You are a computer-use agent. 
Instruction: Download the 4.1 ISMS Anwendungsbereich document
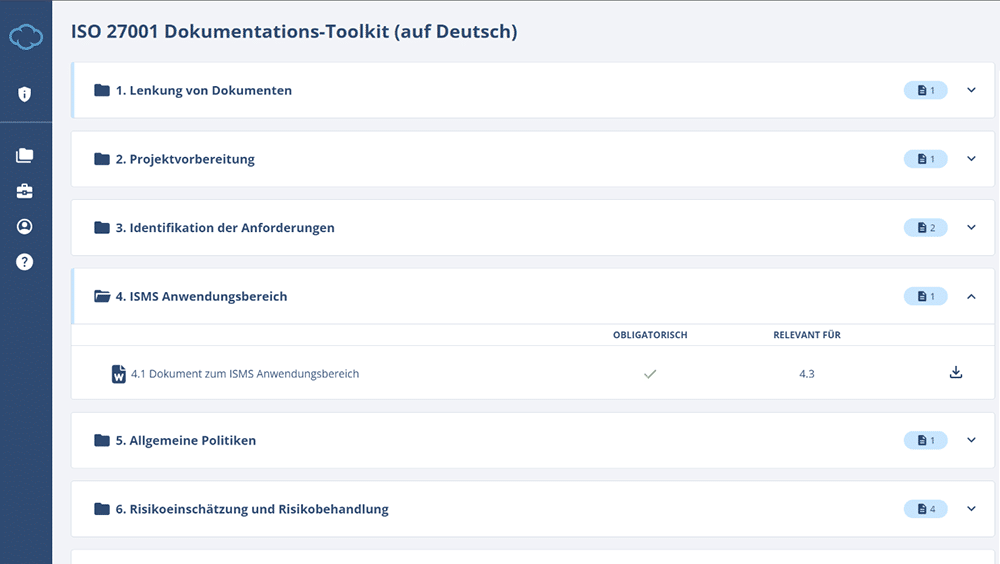click(x=955, y=373)
